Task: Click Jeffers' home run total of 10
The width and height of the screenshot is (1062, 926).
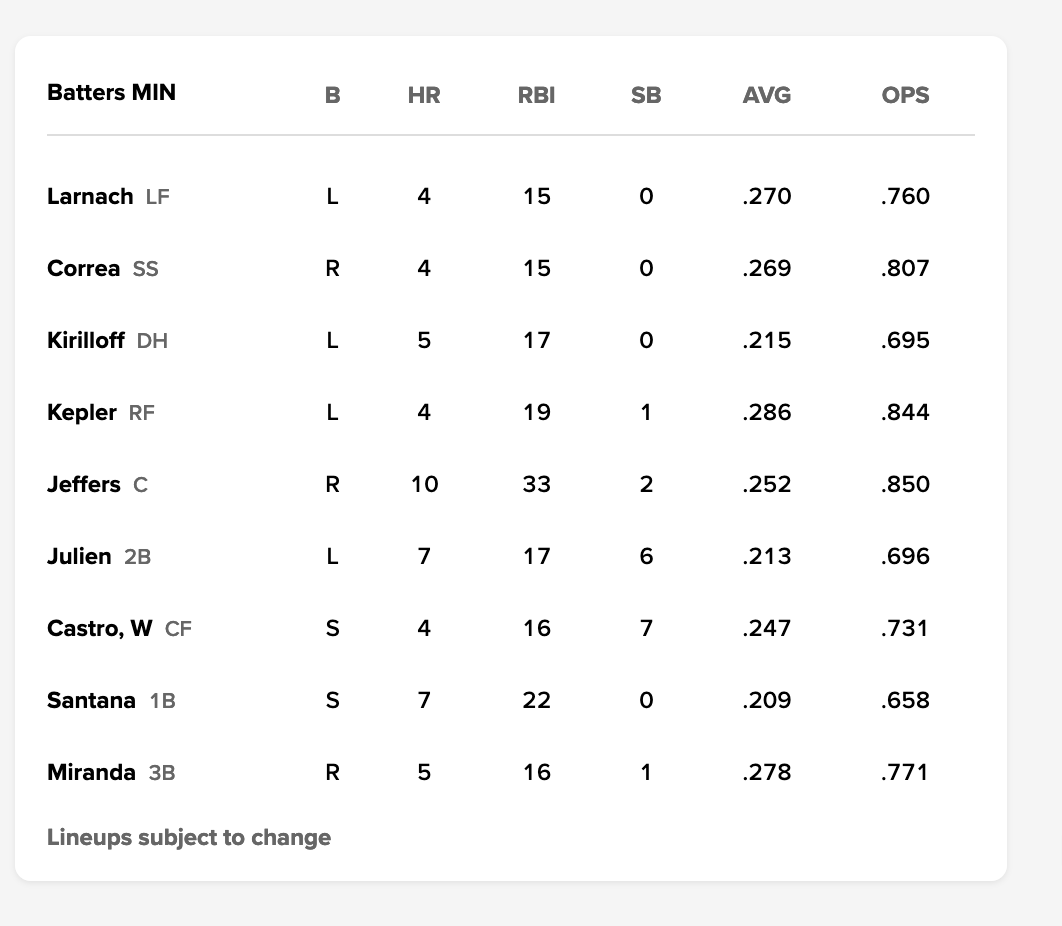Action: coord(424,484)
